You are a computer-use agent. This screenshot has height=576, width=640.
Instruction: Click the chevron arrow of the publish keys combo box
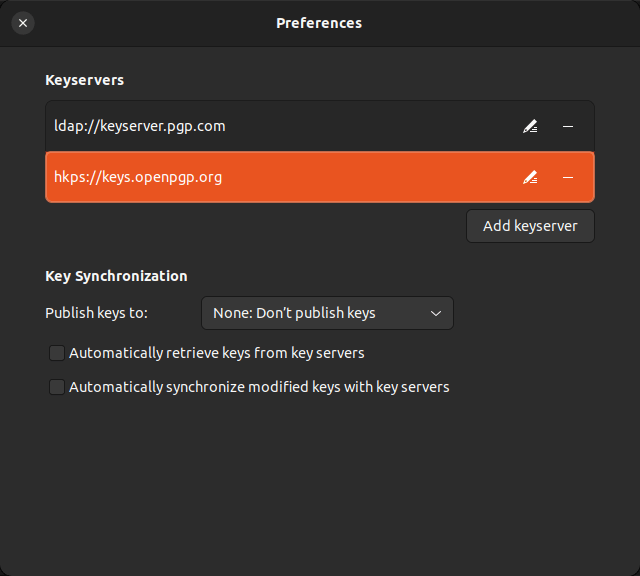[436, 313]
